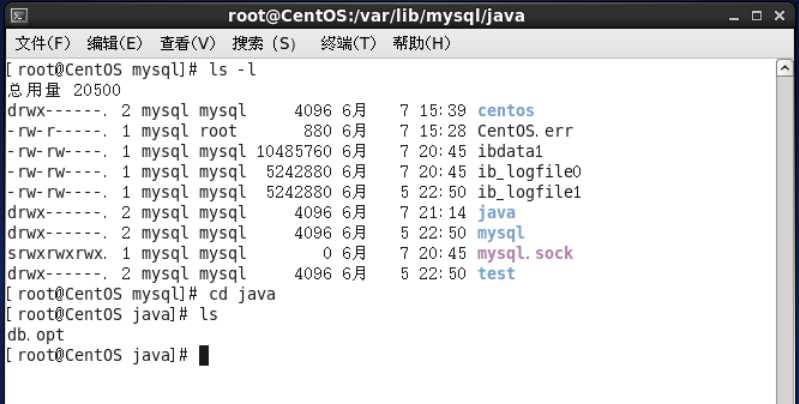Click the 总用量 20500 line
The height and width of the screenshot is (404, 799).
(64, 90)
